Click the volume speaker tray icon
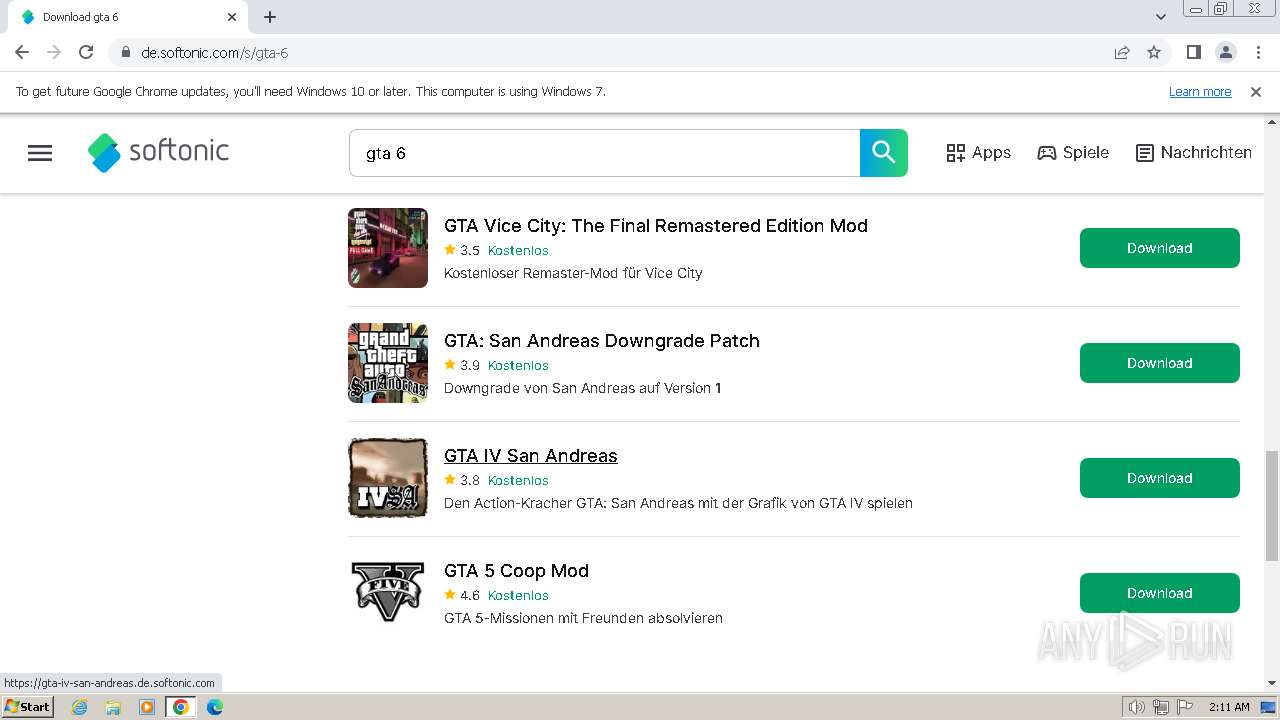Image resolution: width=1280 pixels, height=720 pixels. pos(1137,707)
